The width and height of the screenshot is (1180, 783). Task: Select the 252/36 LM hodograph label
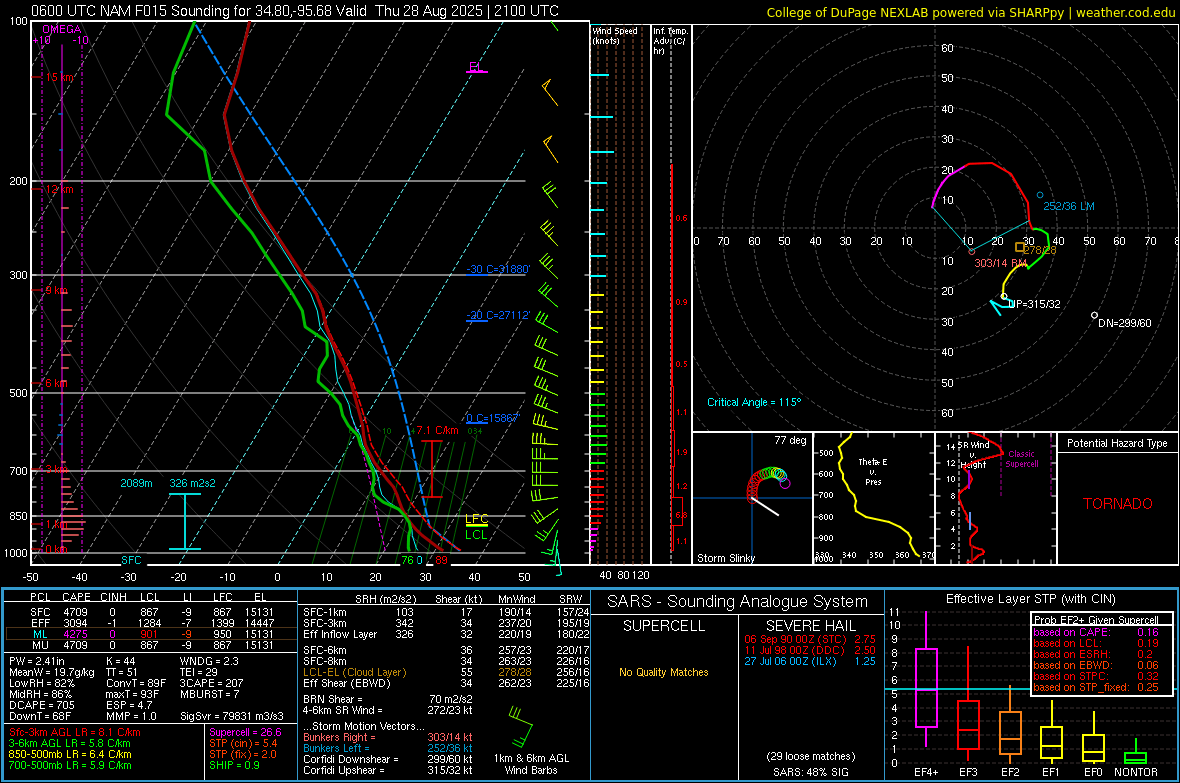tap(1069, 206)
